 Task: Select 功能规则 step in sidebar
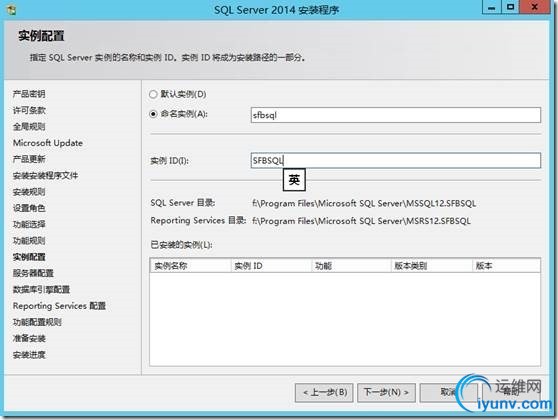tap(29, 241)
